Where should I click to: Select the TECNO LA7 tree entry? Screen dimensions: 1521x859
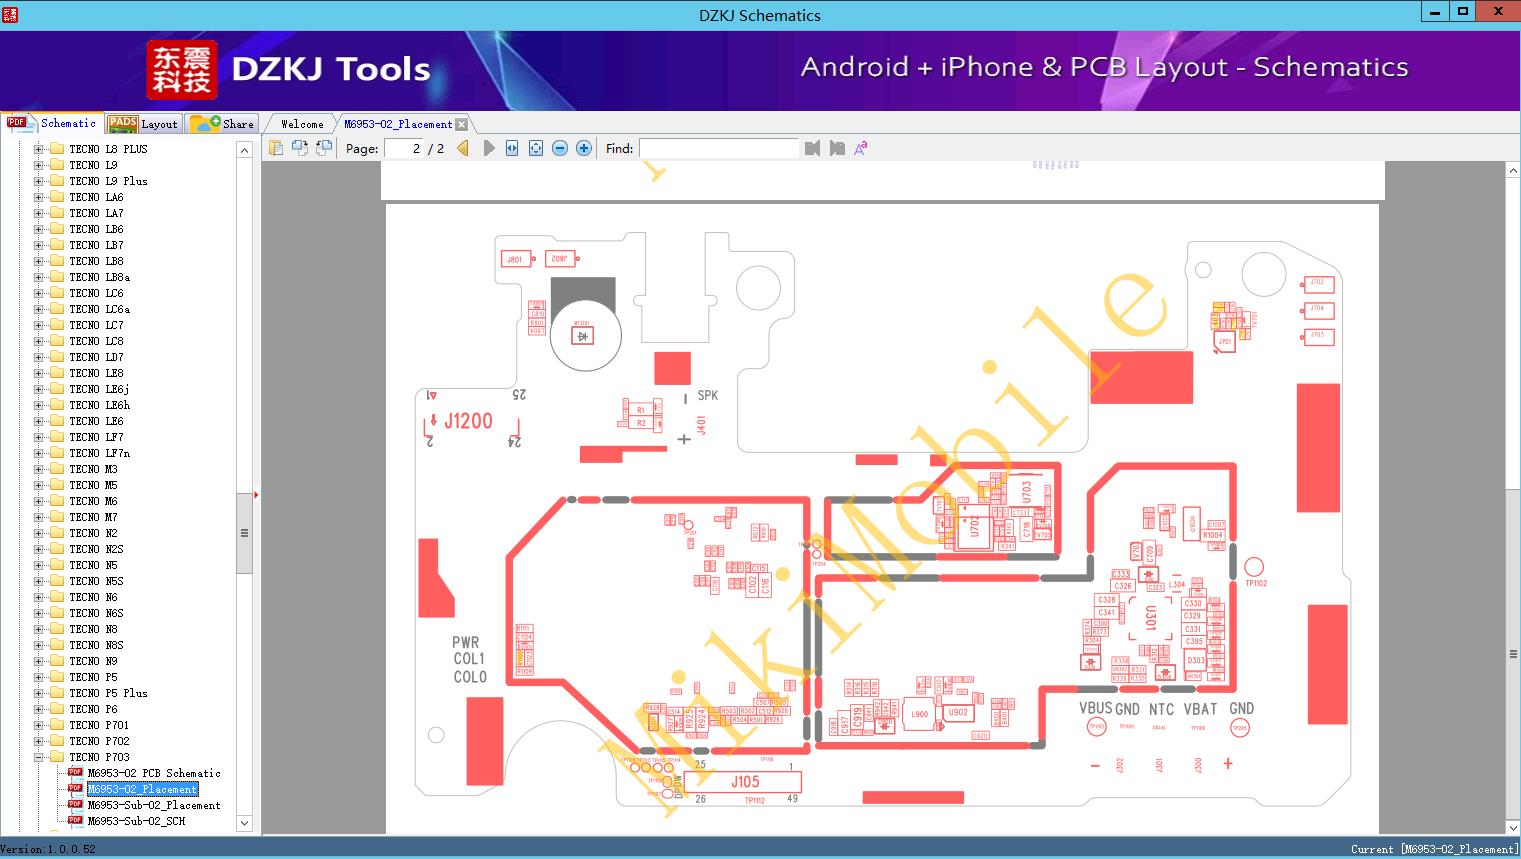(96, 213)
